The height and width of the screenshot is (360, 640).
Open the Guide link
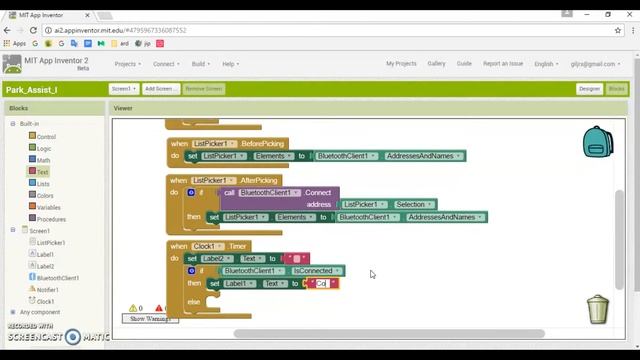tap(464, 64)
